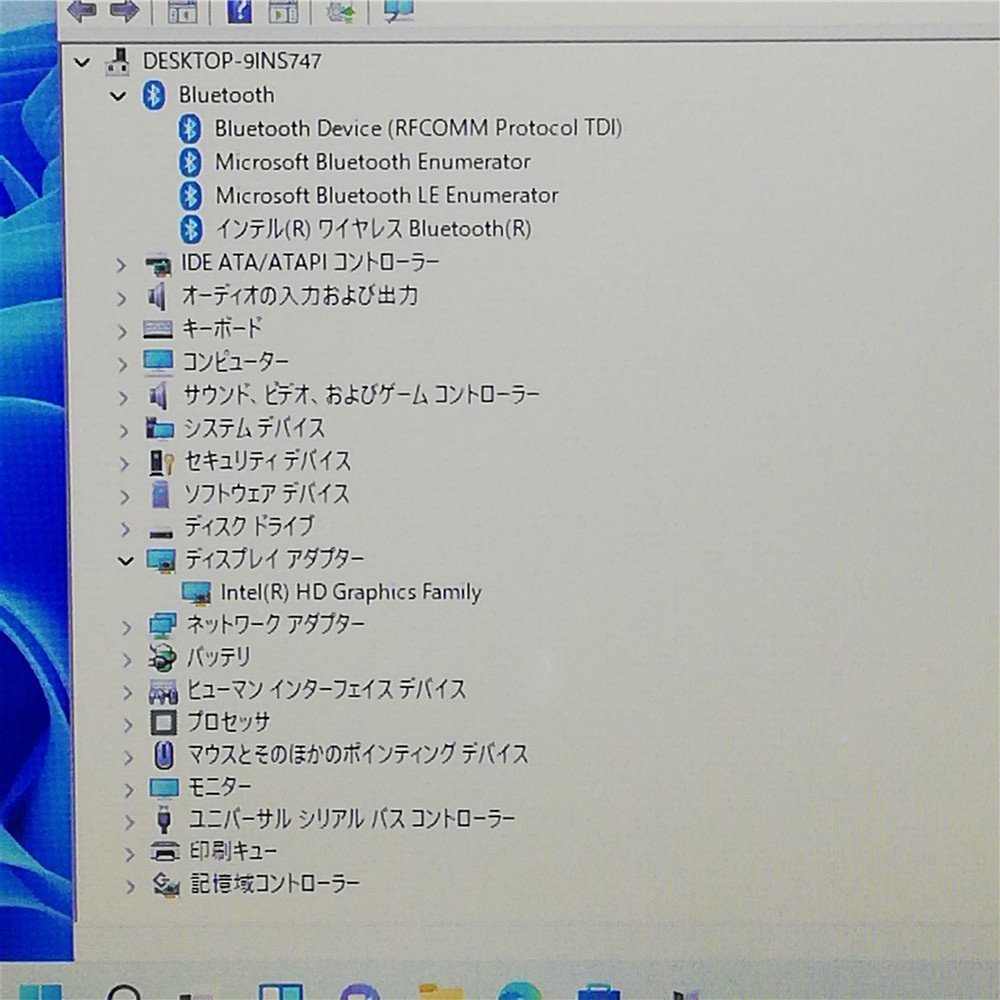1000x1000 pixels.
Task: Toggle the show/hide action pane toolbar icon
Action: [283, 11]
